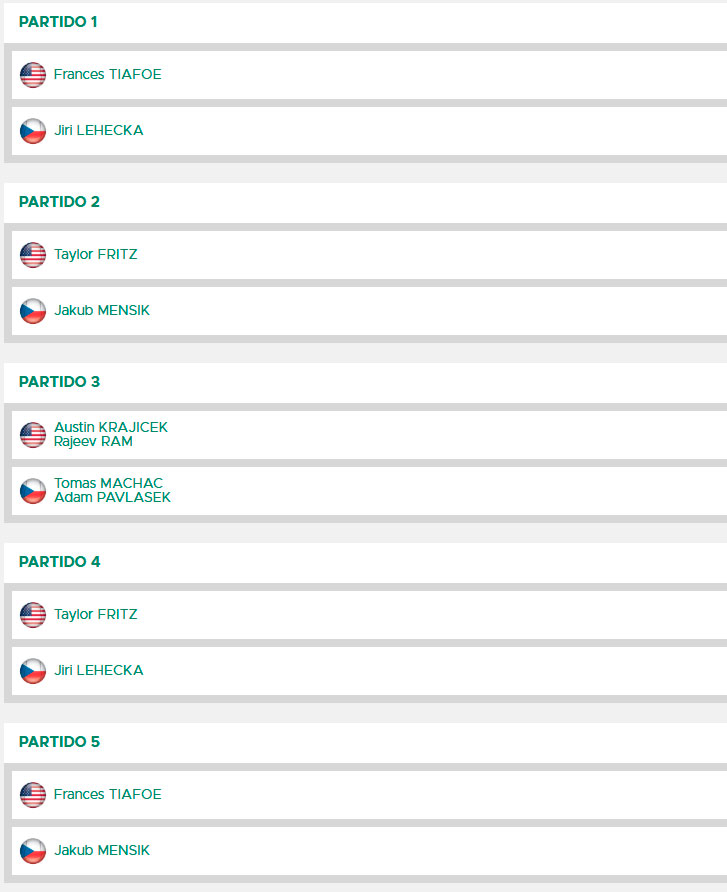
Task: Click USA flag next to Taylor FRITZ in Partido 2
Action: (x=33, y=255)
